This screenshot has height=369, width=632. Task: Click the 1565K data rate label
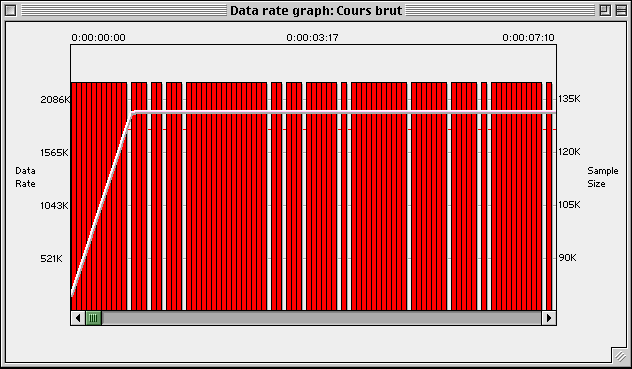(x=54, y=152)
